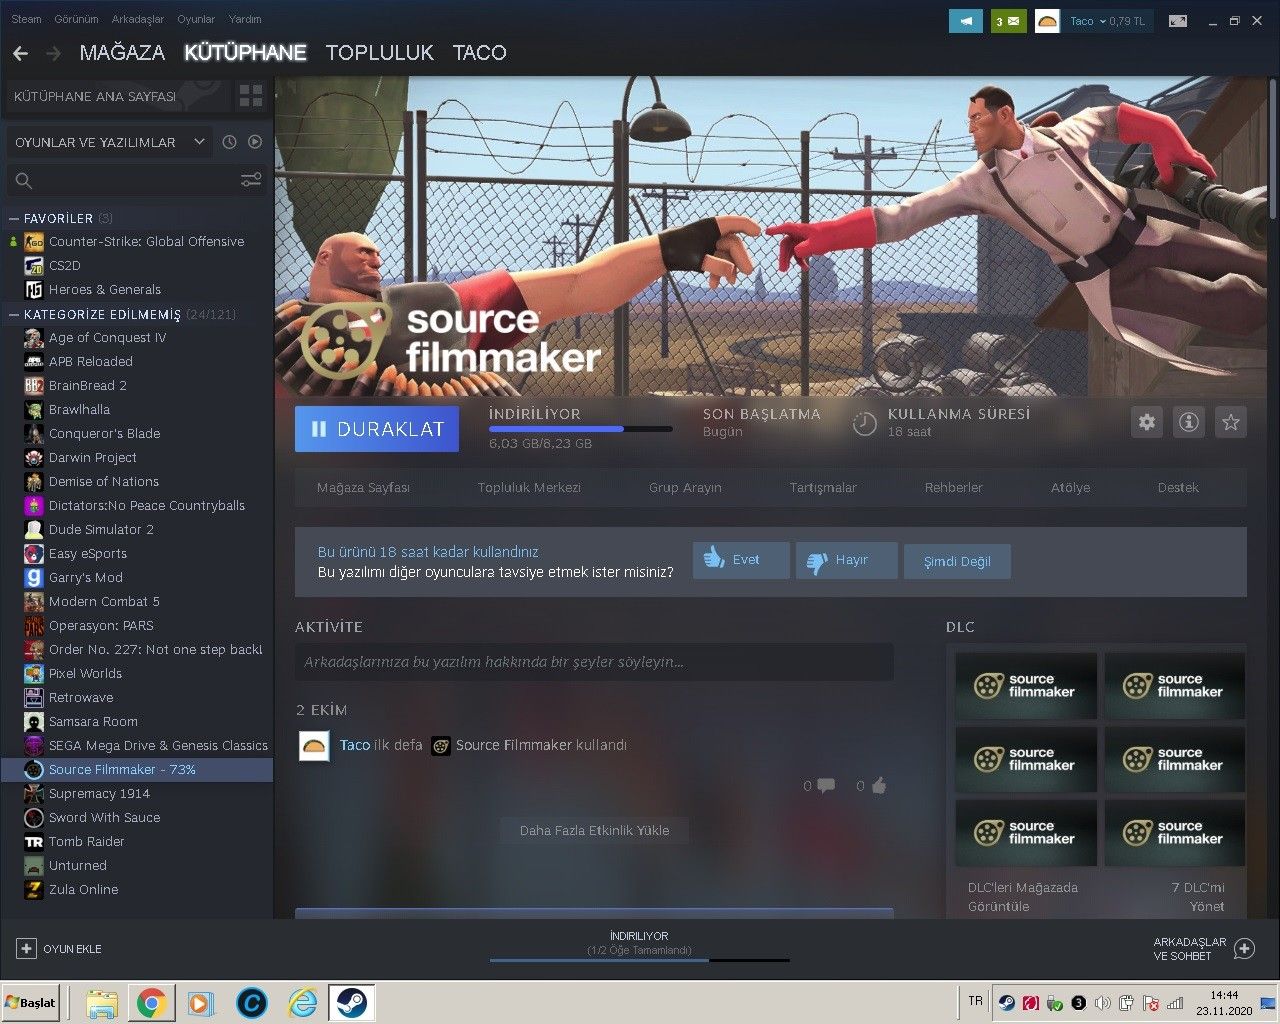Open Internet Explorer from taskbar
The image size is (1280, 1024).
coord(302,1002)
